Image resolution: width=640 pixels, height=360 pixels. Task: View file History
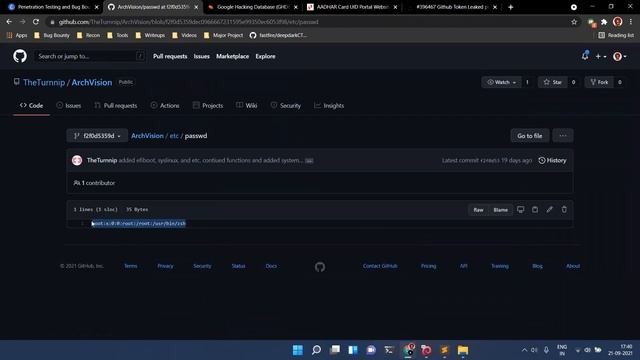click(x=552, y=160)
